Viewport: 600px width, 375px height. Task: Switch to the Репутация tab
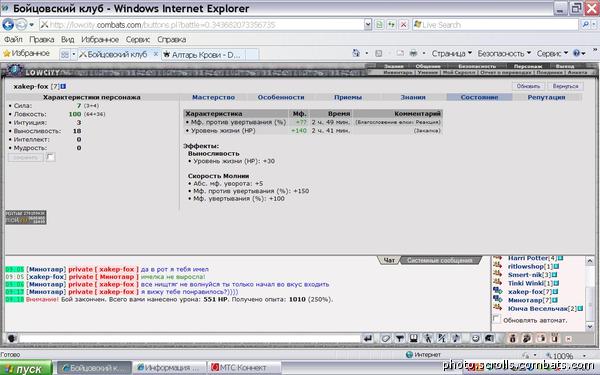(x=546, y=97)
